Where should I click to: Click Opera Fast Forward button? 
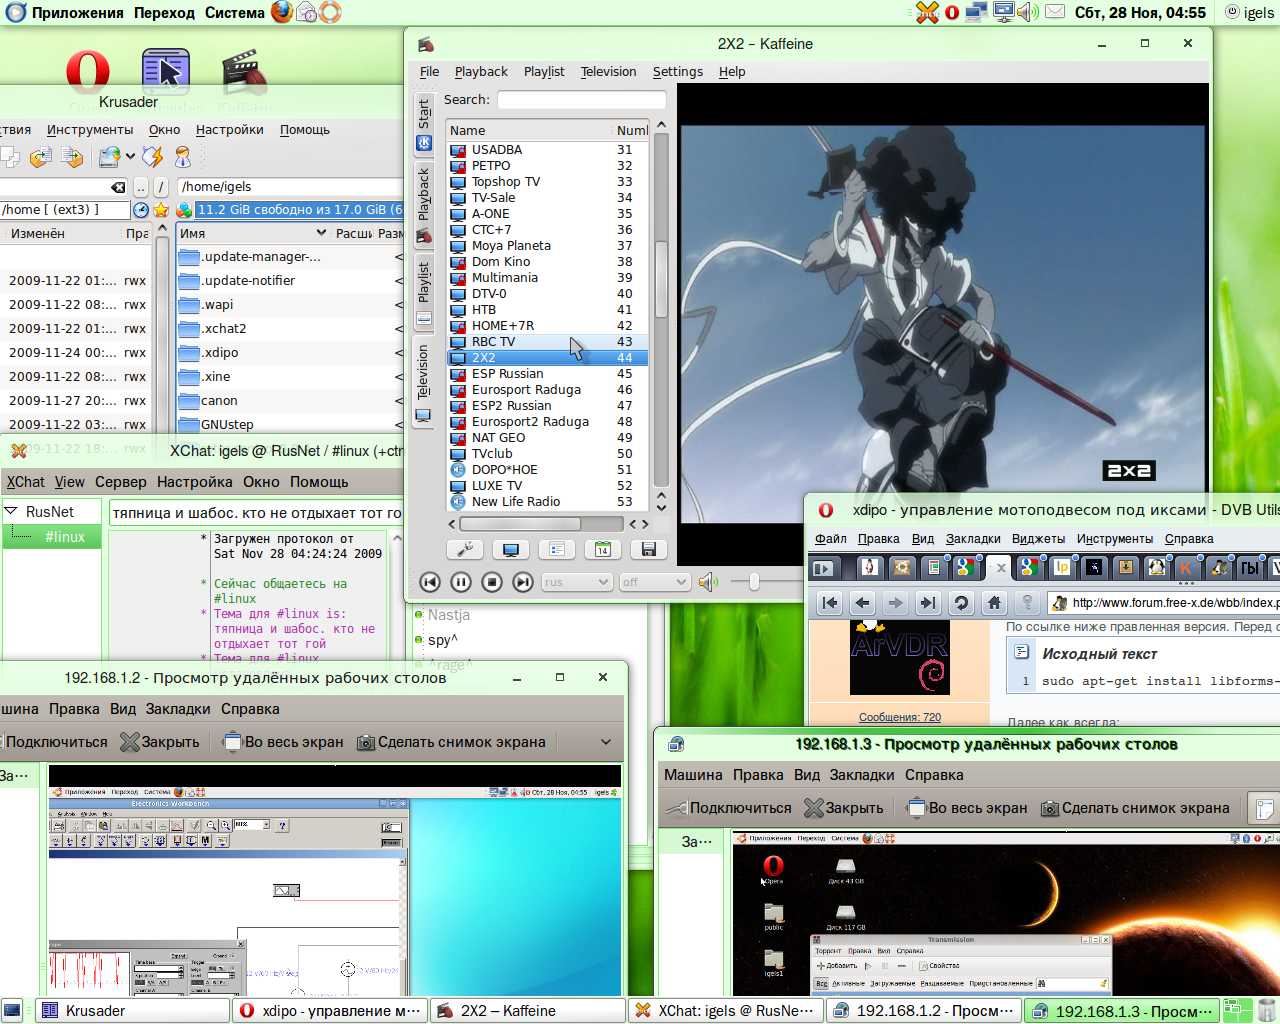pos(928,603)
